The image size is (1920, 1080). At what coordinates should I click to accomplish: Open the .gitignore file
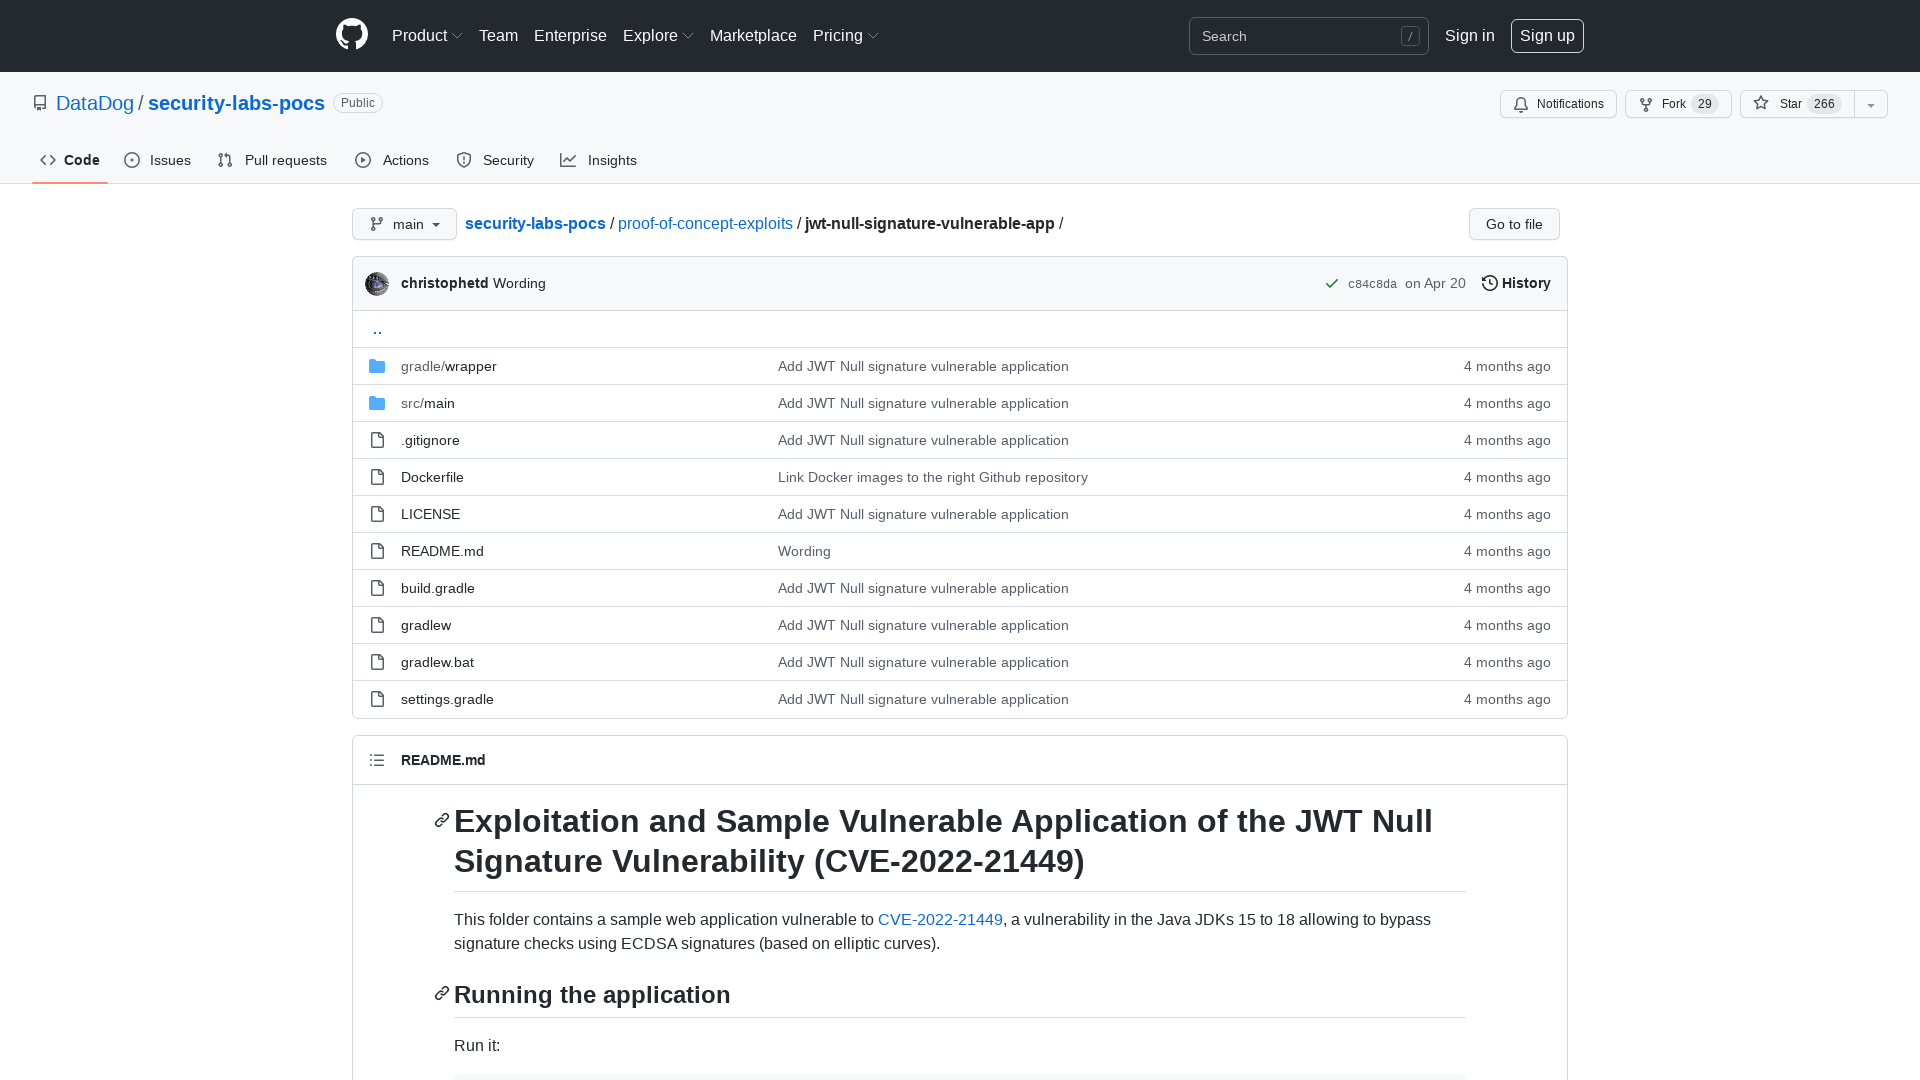430,440
